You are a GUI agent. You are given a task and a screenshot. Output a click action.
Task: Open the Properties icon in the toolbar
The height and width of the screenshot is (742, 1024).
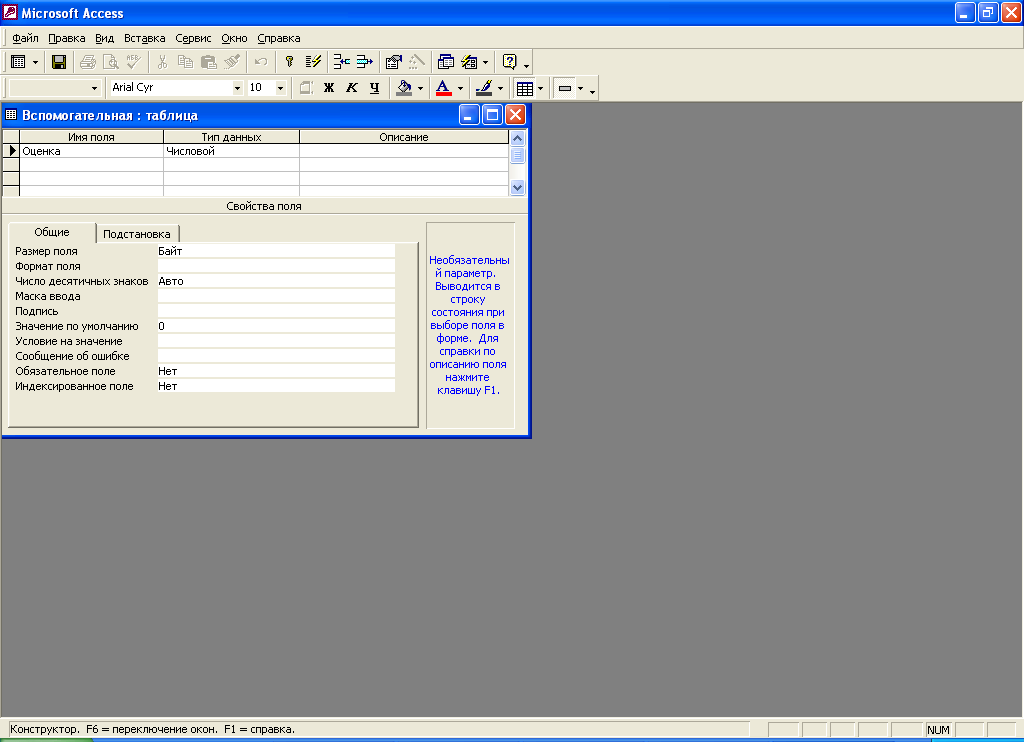pyautogui.click(x=393, y=62)
